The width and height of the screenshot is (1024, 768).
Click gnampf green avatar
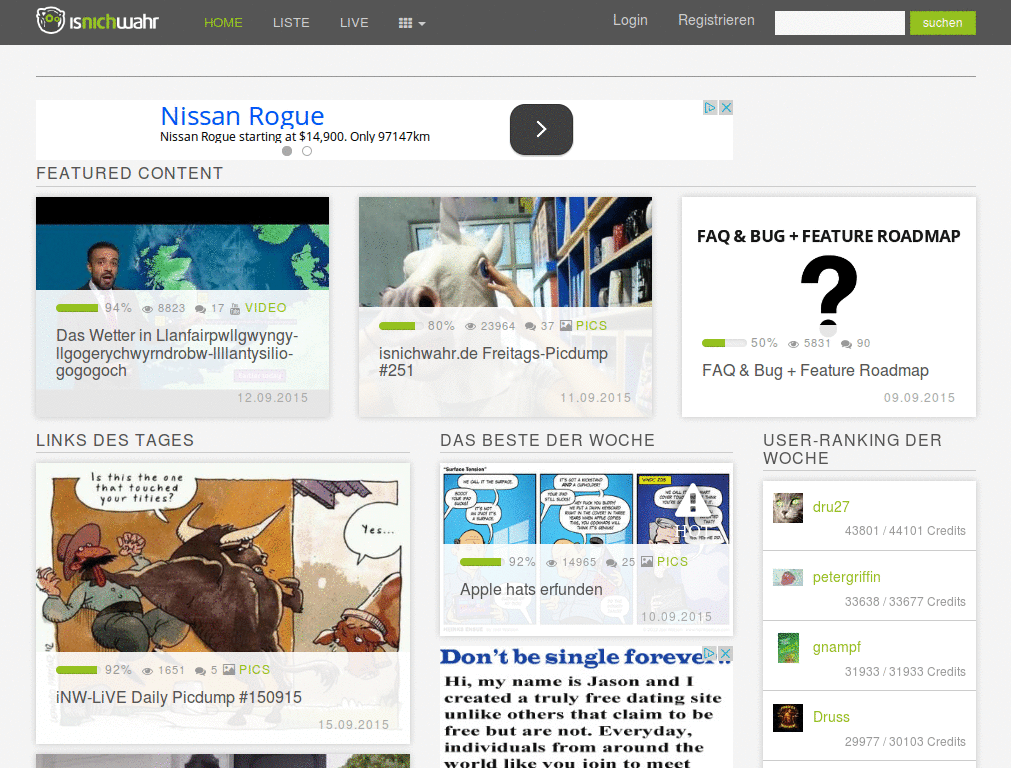tap(788, 648)
